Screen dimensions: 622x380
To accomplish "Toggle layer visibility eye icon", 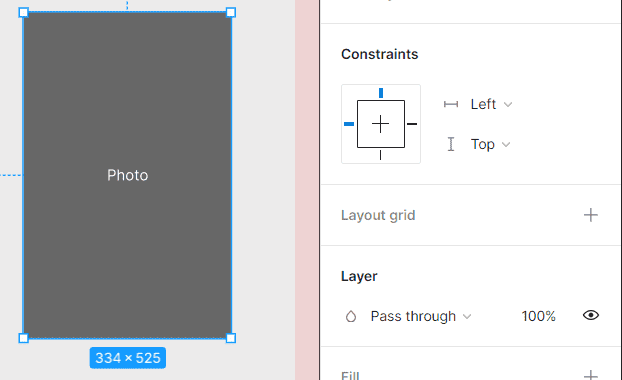I will pyautogui.click(x=591, y=315).
